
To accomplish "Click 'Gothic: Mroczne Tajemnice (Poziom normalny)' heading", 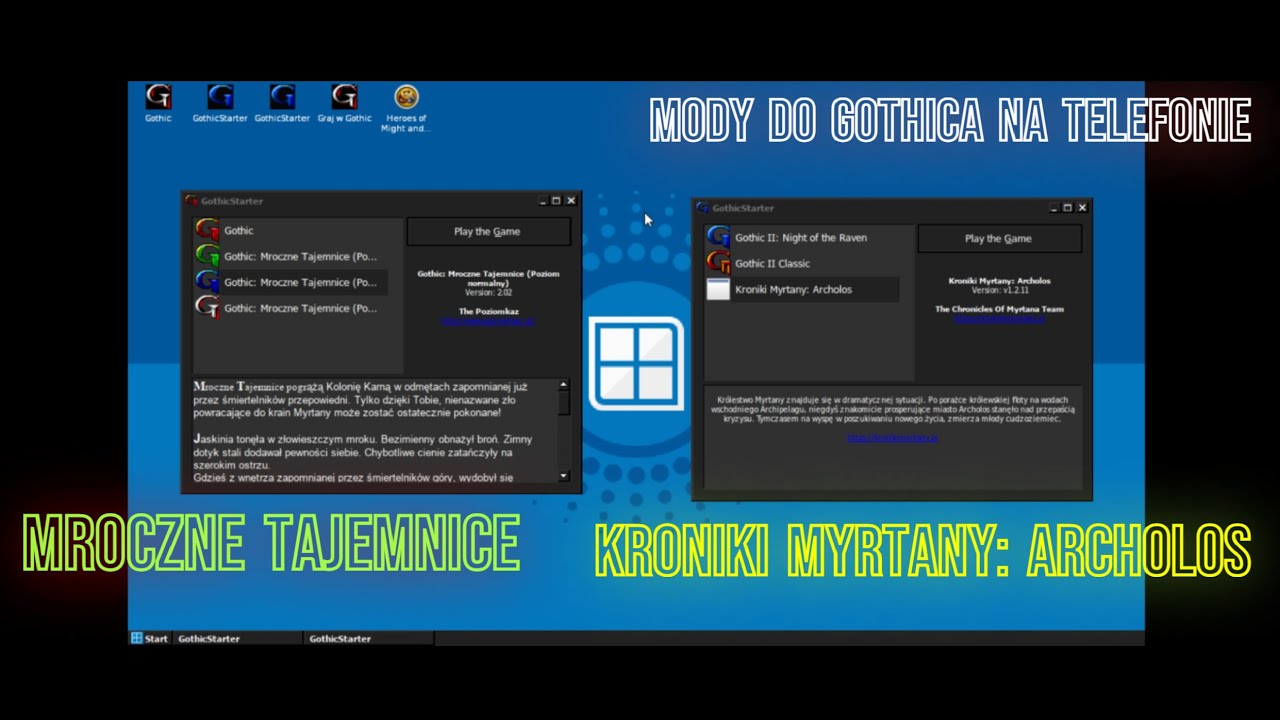I will (x=488, y=278).
